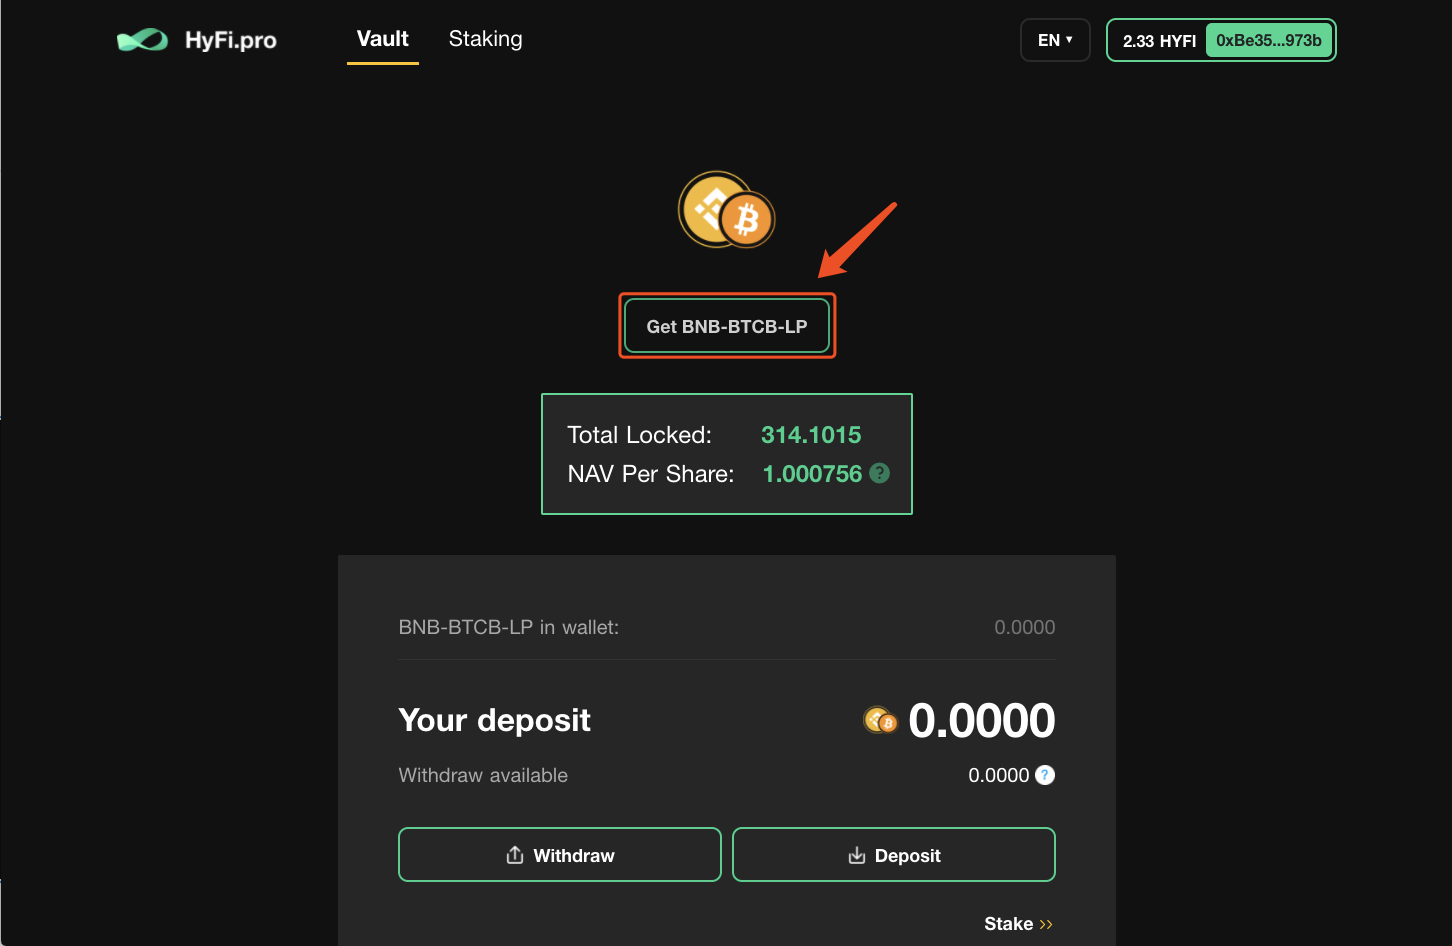Follow the Stake link

point(1018,924)
